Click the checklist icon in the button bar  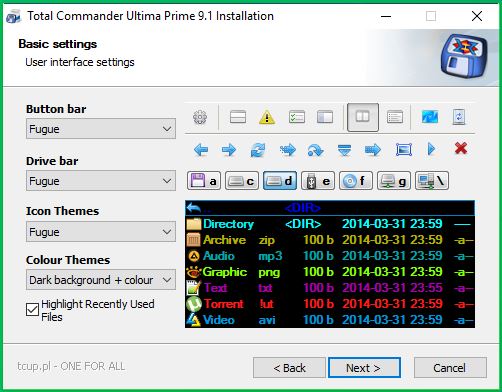(297, 117)
